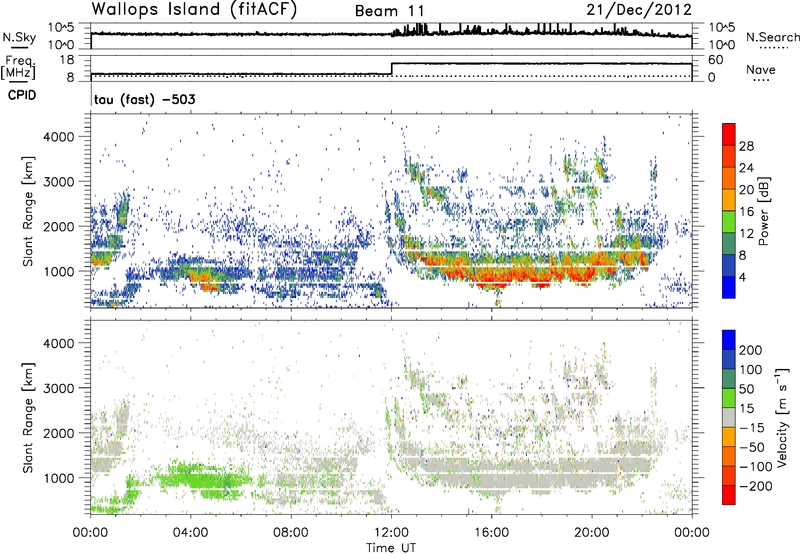Screen dimensions: 800x554
Task: Click the '18' frequency axis tick
Action: click(x=68, y=60)
